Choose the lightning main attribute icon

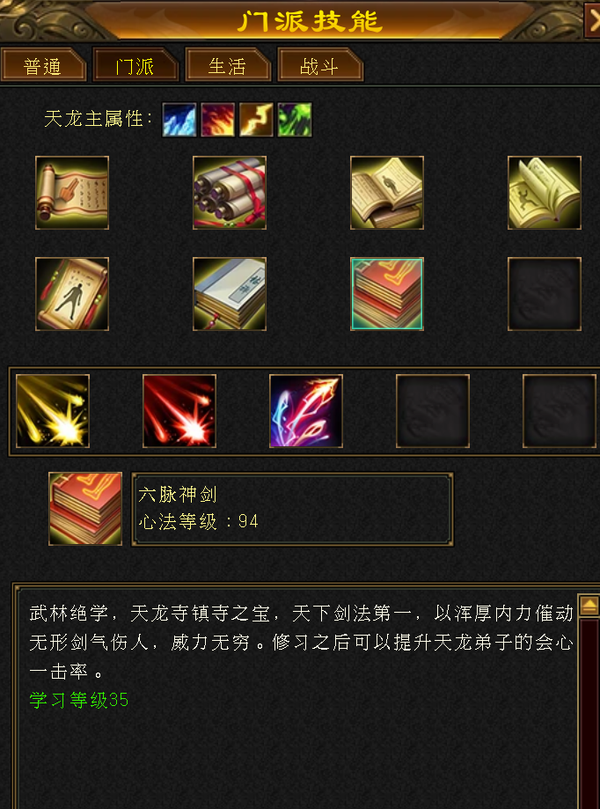pyautogui.click(x=256, y=120)
